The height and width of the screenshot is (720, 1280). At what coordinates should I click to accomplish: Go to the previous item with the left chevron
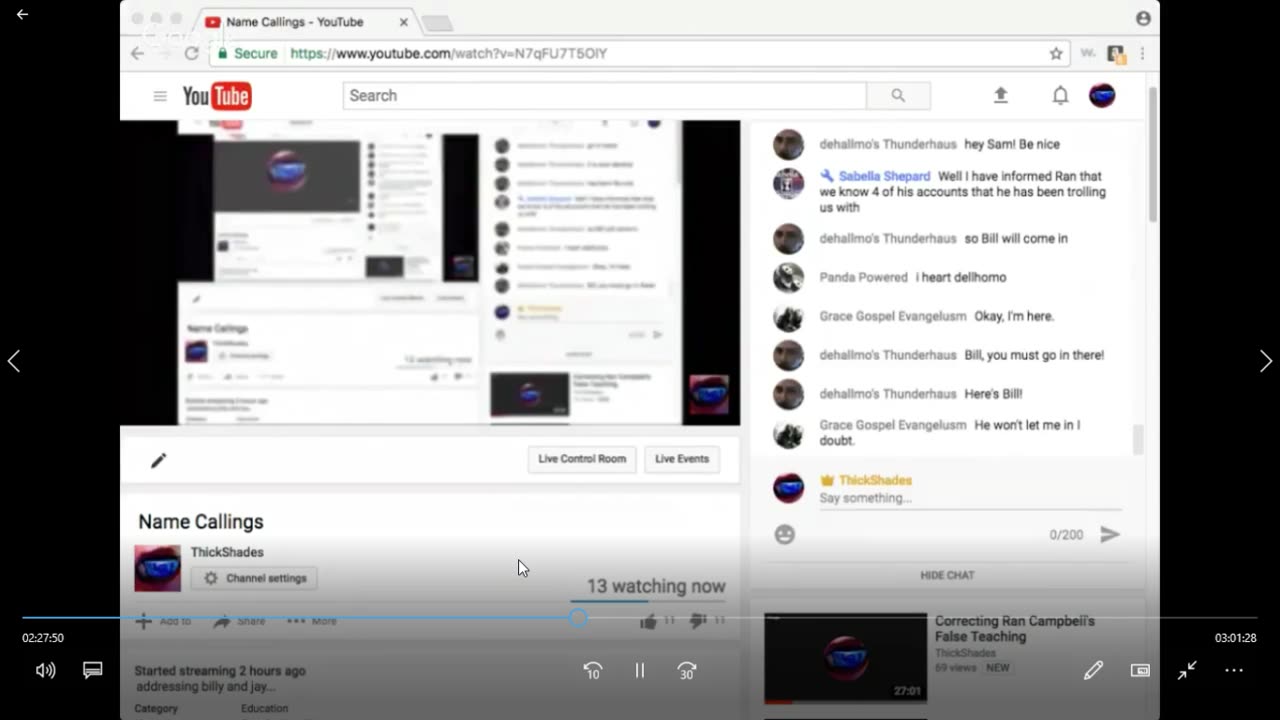[14, 361]
